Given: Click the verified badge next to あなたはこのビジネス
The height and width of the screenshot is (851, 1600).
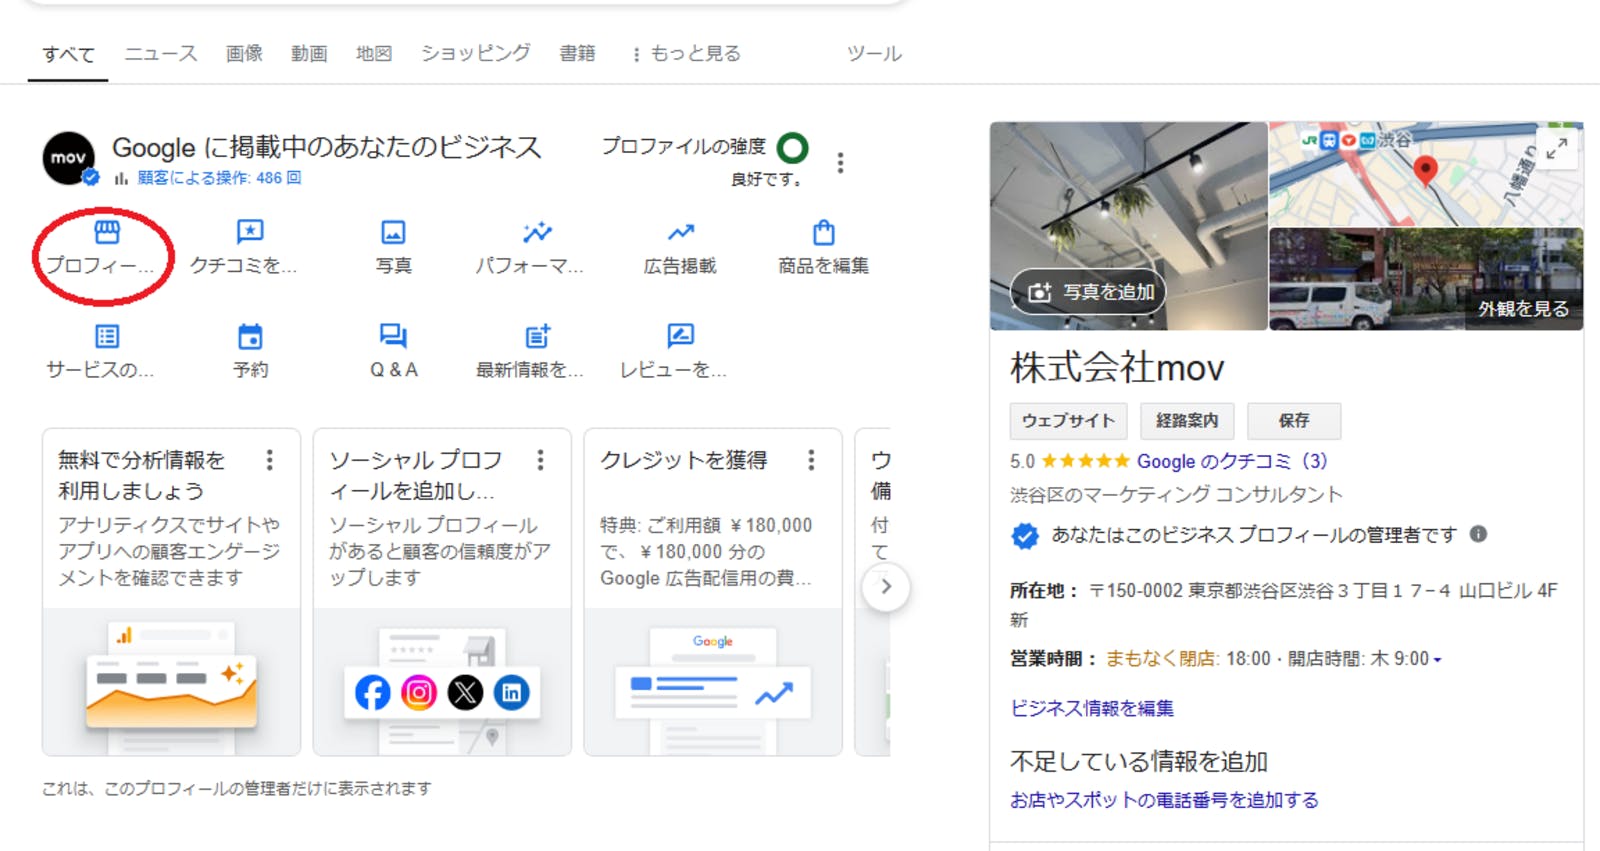Looking at the screenshot, I should tap(1025, 536).
